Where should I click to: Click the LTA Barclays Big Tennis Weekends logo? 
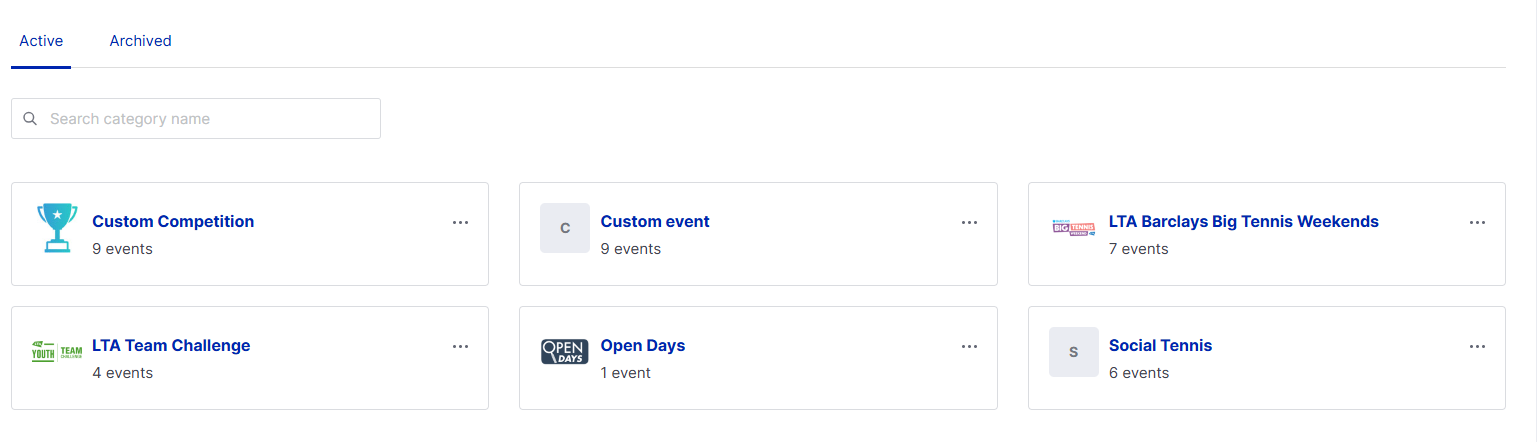coord(1073,228)
